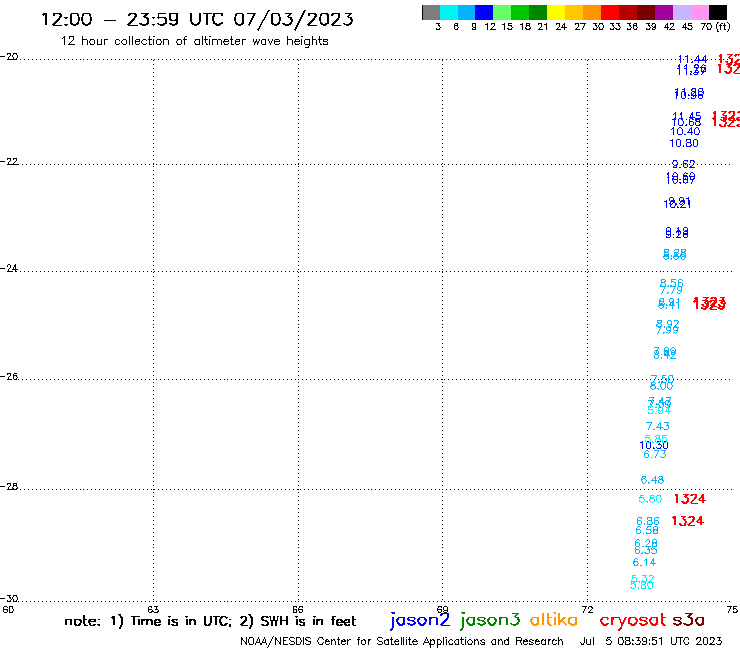This screenshot has height=650, width=740.
Task: Pick the lavender swatch in the color legend
Action: point(682,12)
